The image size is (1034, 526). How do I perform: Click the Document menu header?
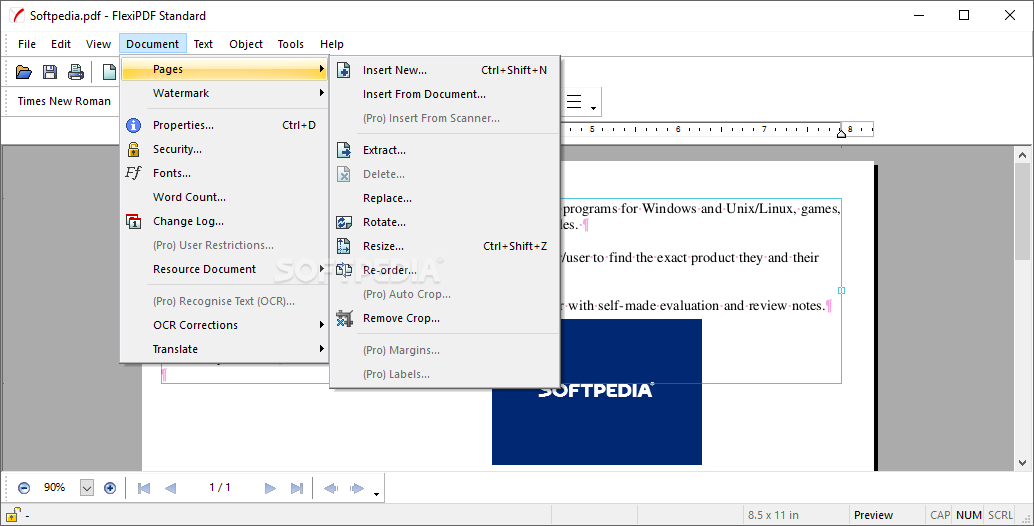point(152,44)
